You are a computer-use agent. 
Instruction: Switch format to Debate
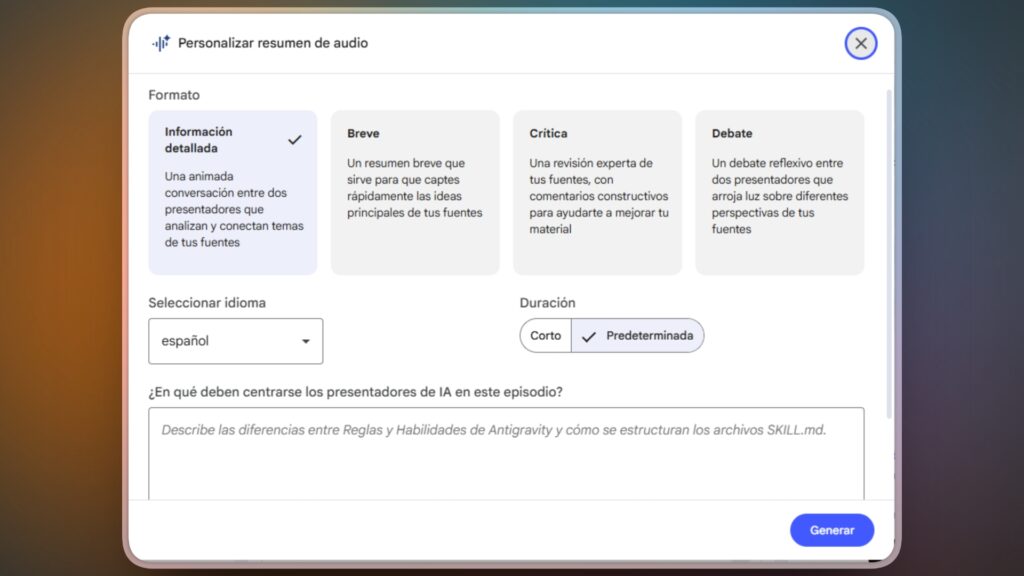click(779, 192)
